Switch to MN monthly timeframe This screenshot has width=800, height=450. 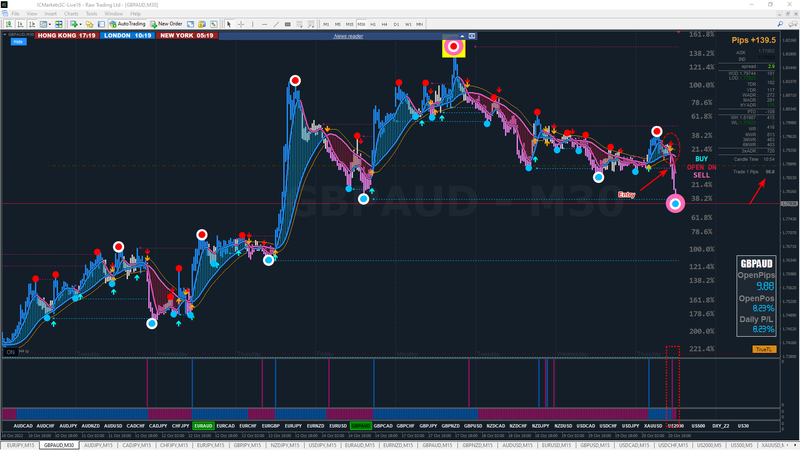coord(420,24)
